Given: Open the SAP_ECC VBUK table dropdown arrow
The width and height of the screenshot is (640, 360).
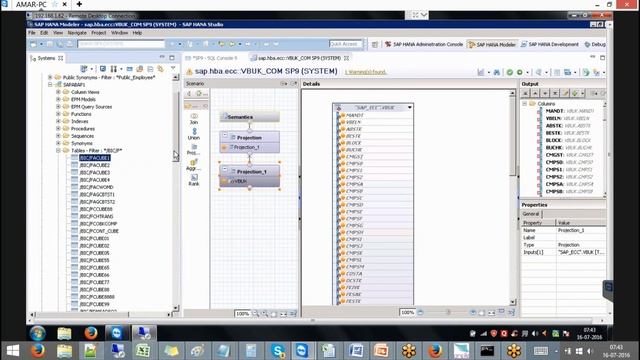Looking at the screenshot, I should [409, 107].
